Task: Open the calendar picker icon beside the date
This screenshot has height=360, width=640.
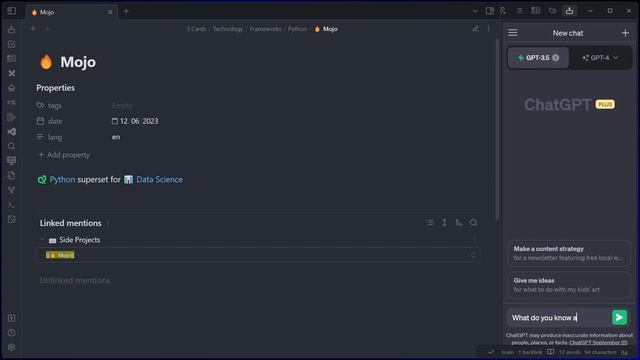Action: (x=115, y=121)
